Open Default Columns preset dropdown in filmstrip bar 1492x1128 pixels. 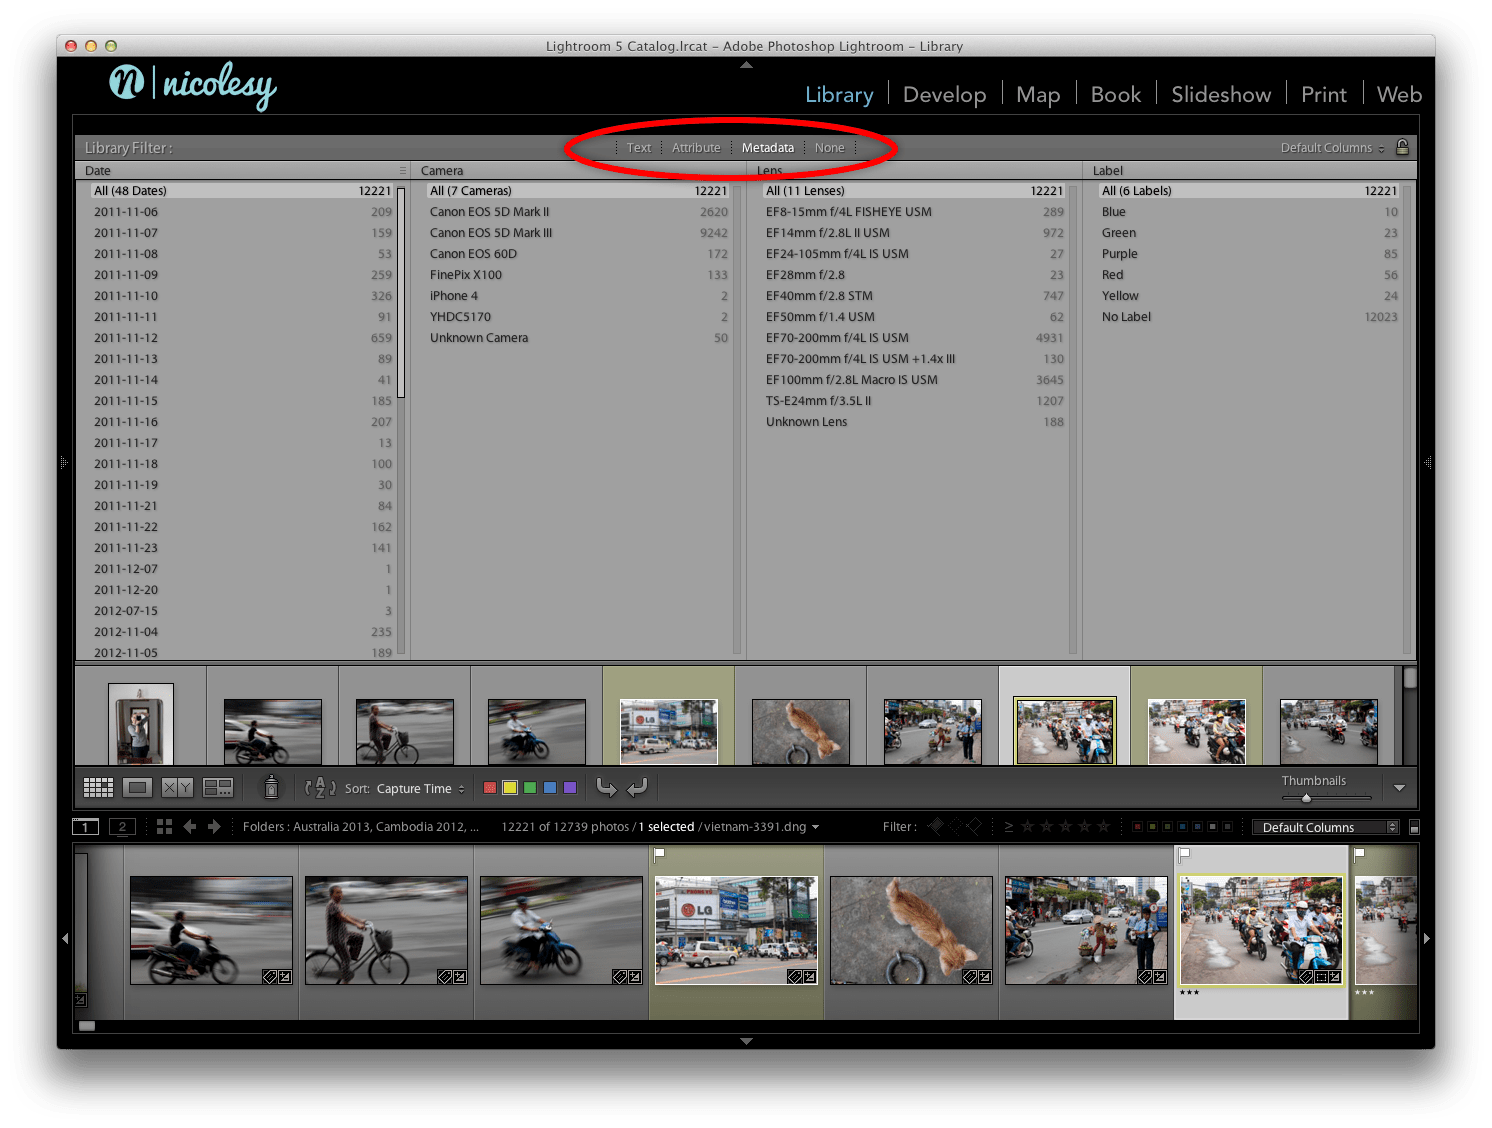[1325, 827]
